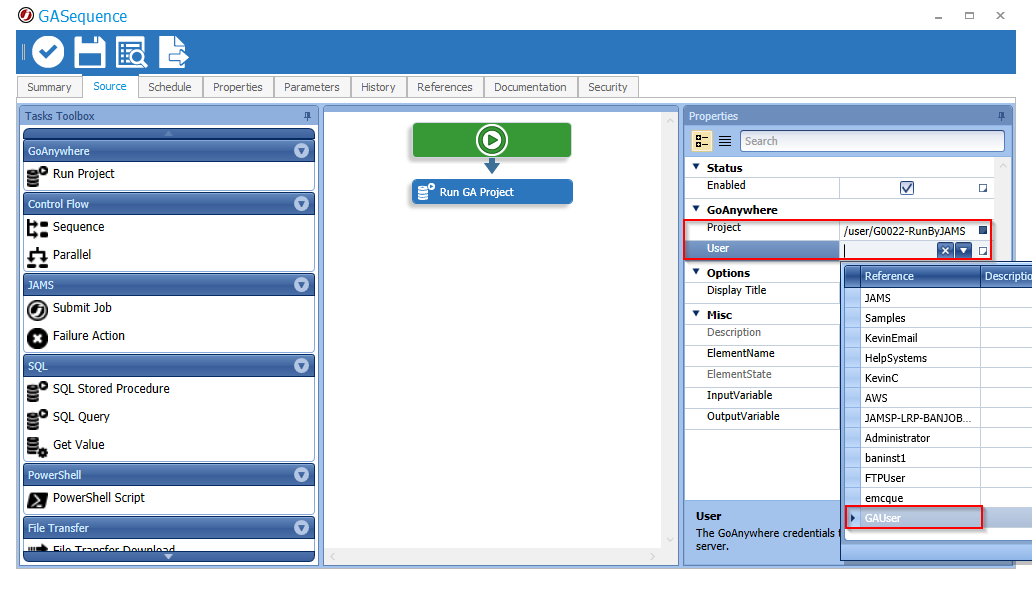1032x590 pixels.
Task: Click the green start play node
Action: [x=492, y=140]
